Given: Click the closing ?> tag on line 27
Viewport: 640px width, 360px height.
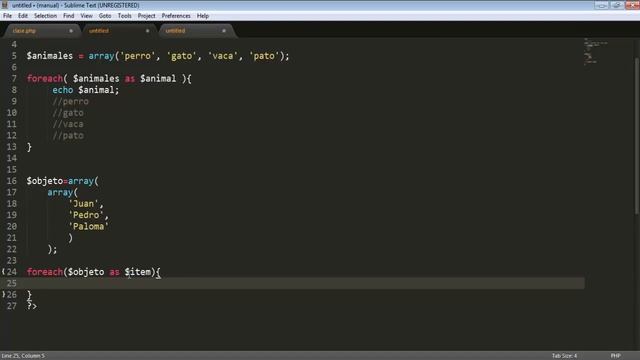Looking at the screenshot, I should tap(32, 306).
